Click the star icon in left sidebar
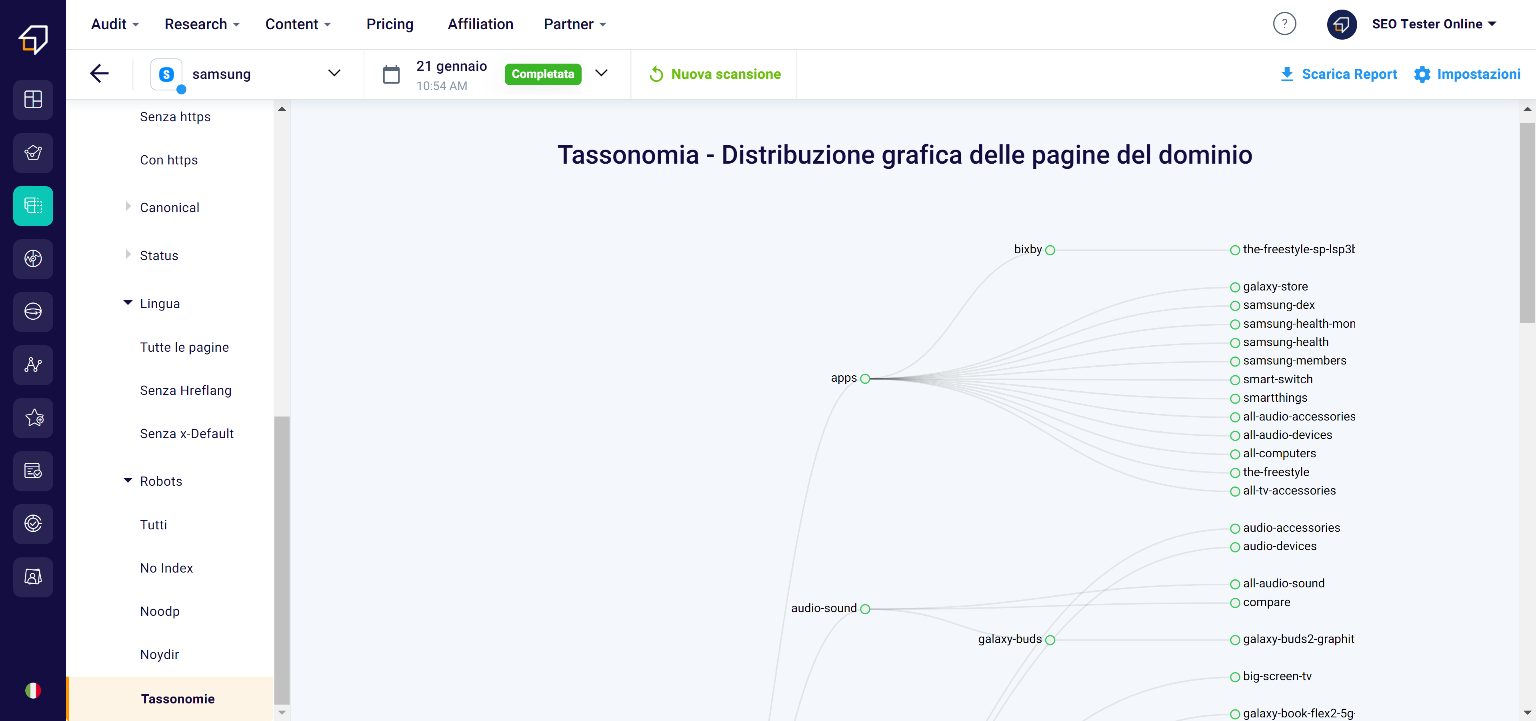This screenshot has height=721, width=1536. [33, 418]
